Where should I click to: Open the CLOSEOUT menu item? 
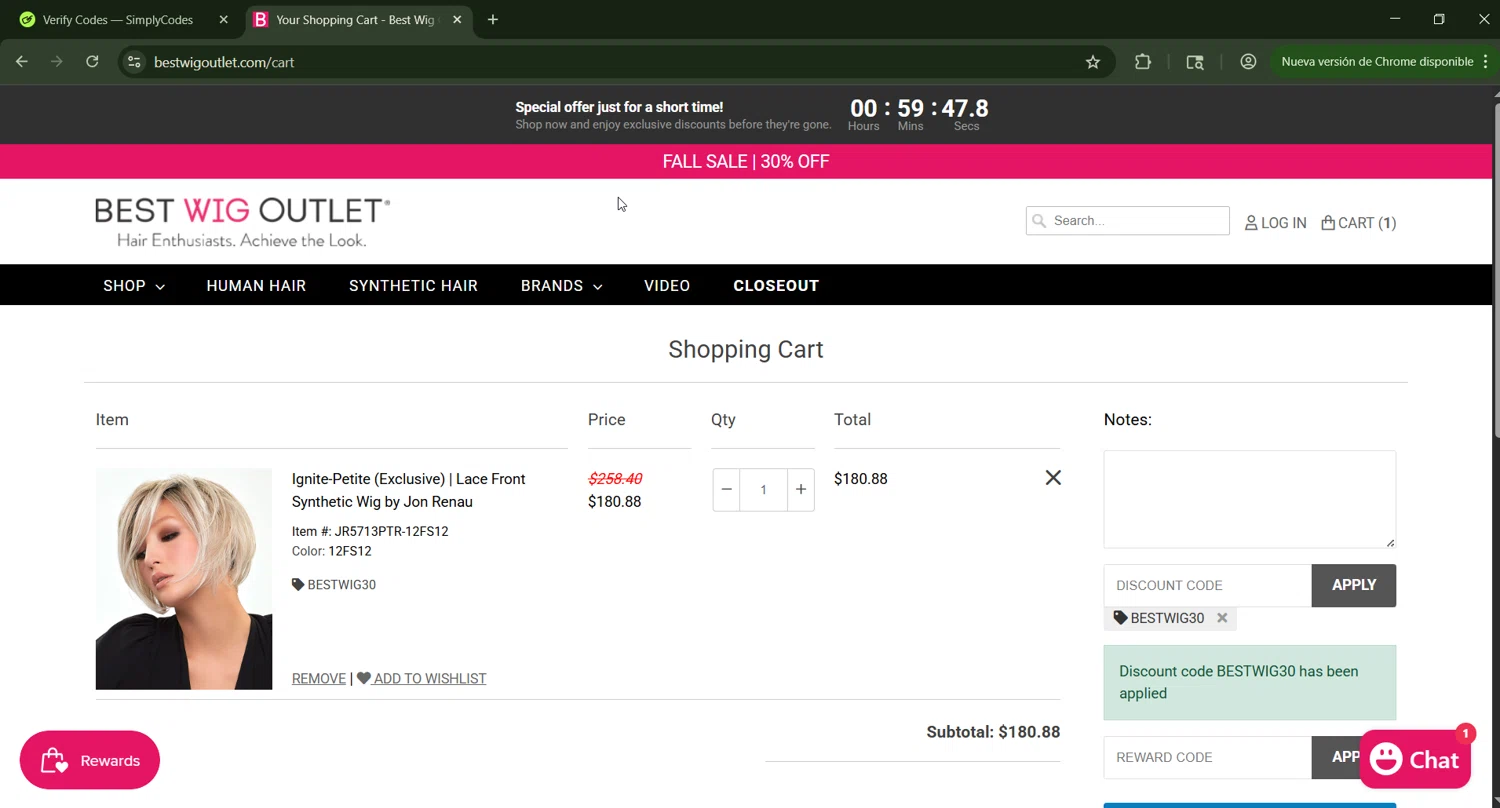click(776, 285)
